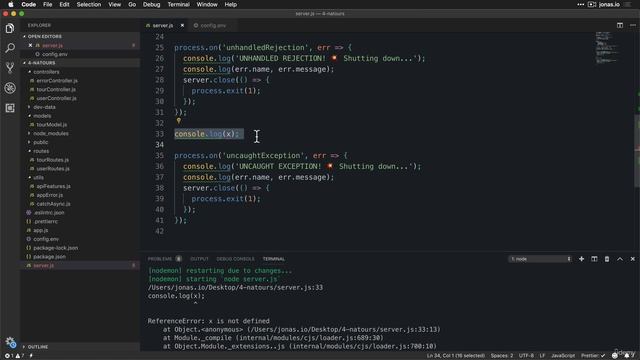
Task: Create a new terminal with plus icon
Action: (581, 259)
